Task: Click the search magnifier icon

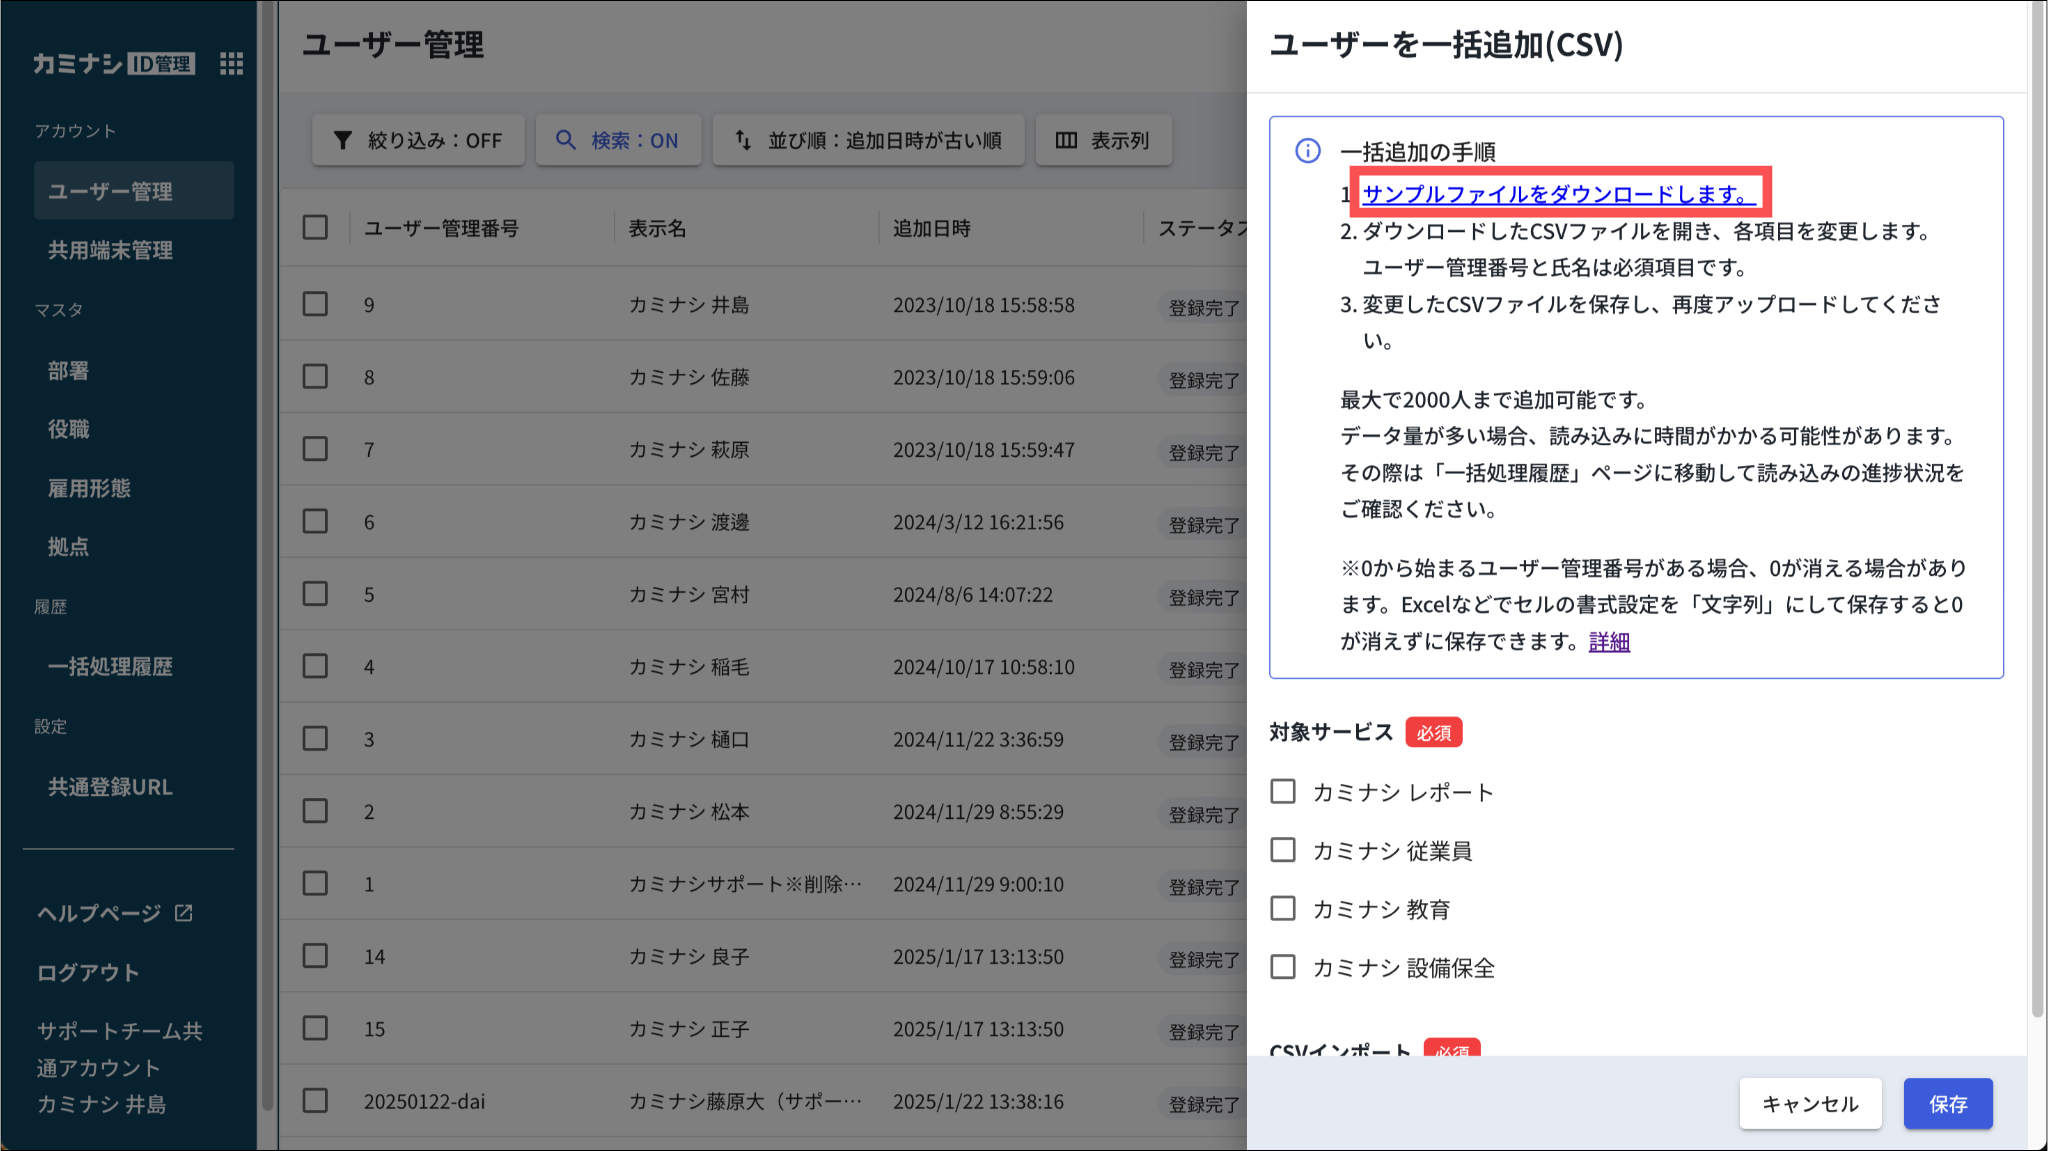Action: click(x=566, y=140)
